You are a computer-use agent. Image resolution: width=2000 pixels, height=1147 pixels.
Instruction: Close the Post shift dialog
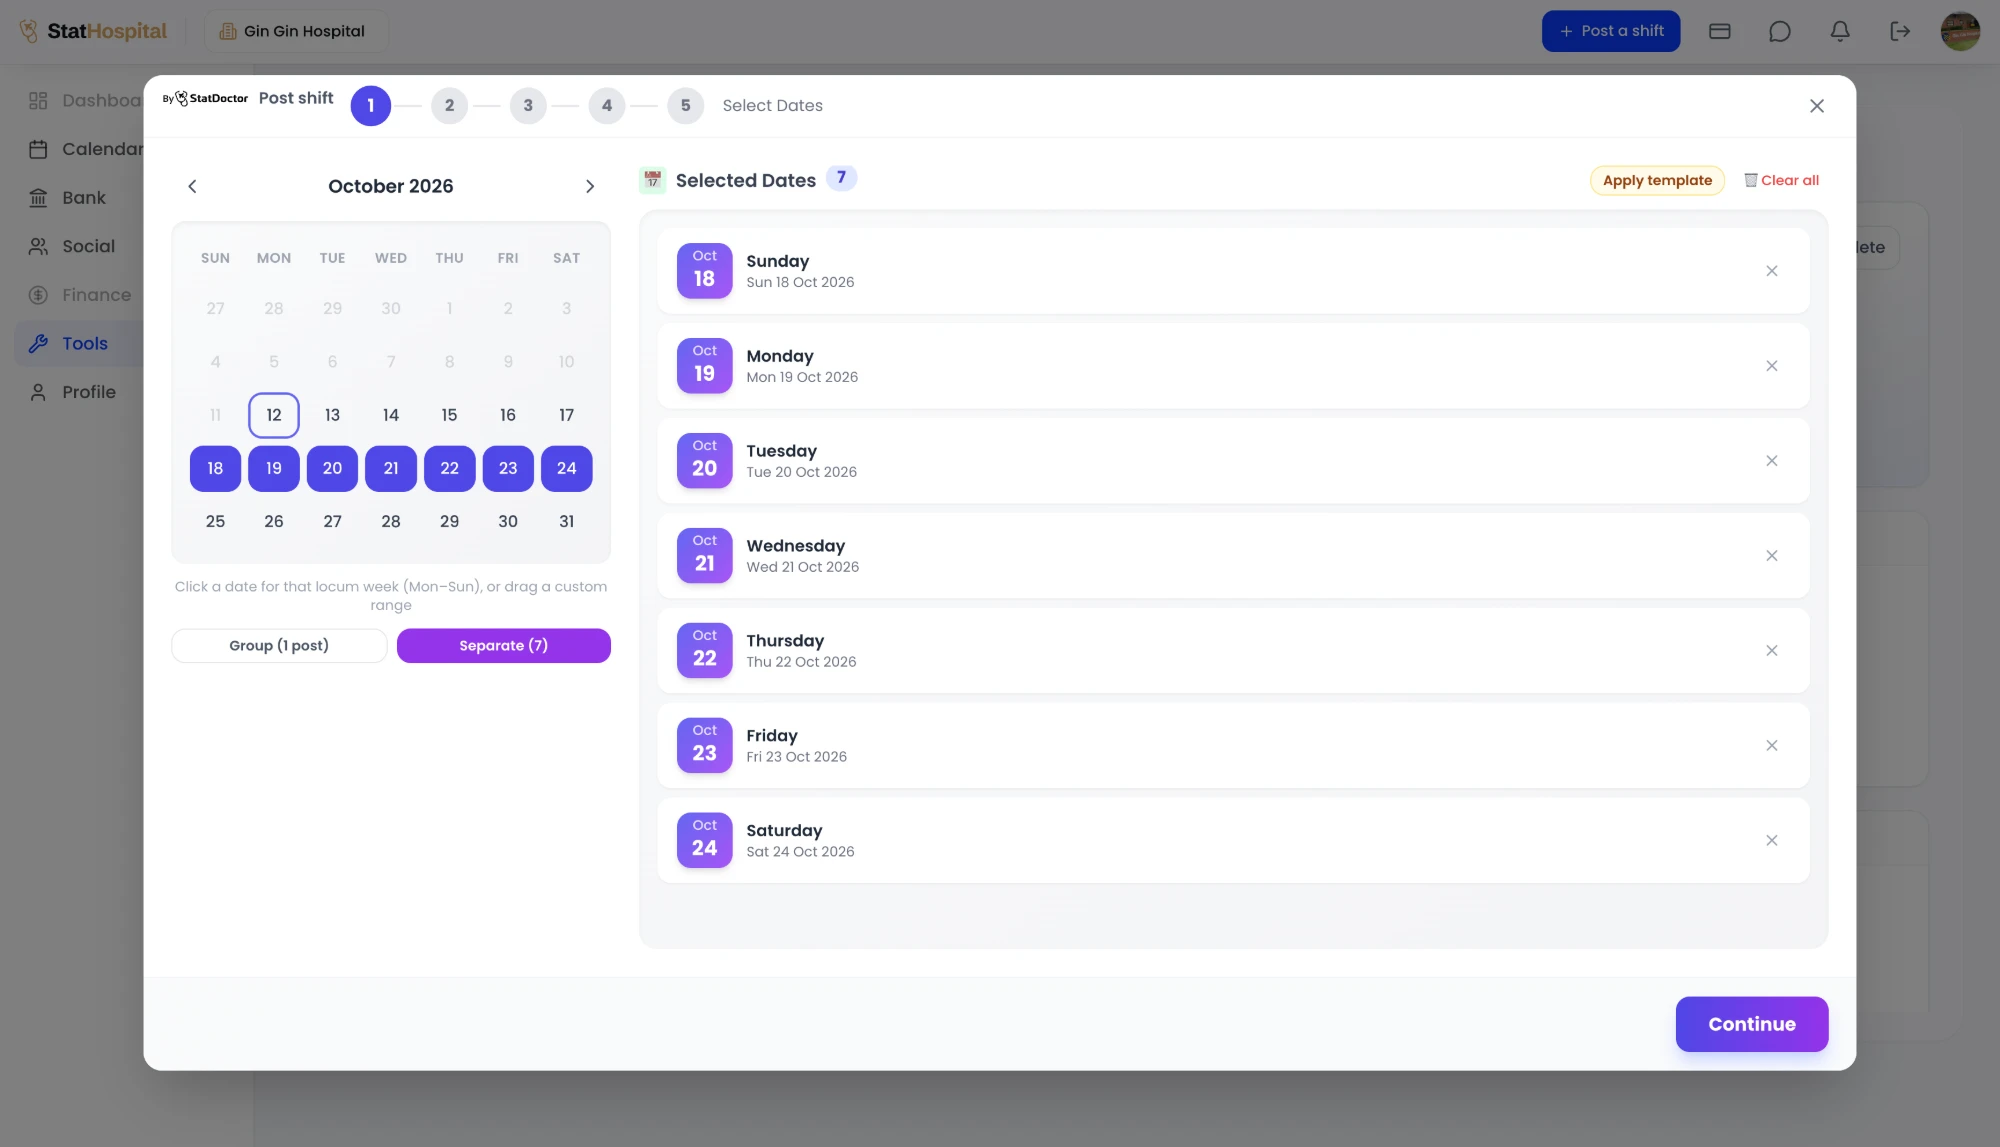(x=1817, y=106)
